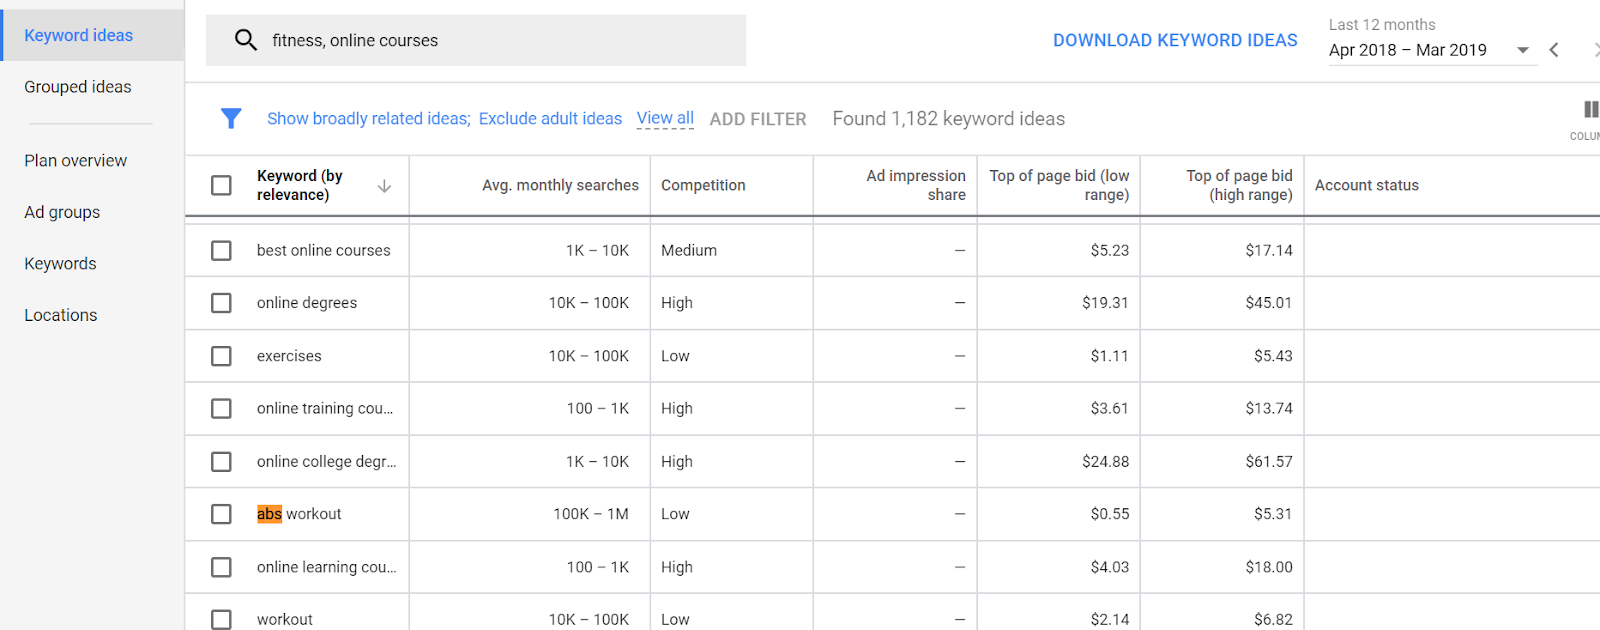This screenshot has height=630, width=1600.
Task: Click DOWNLOAD KEYWORD IDEAS button
Action: 1175,40
